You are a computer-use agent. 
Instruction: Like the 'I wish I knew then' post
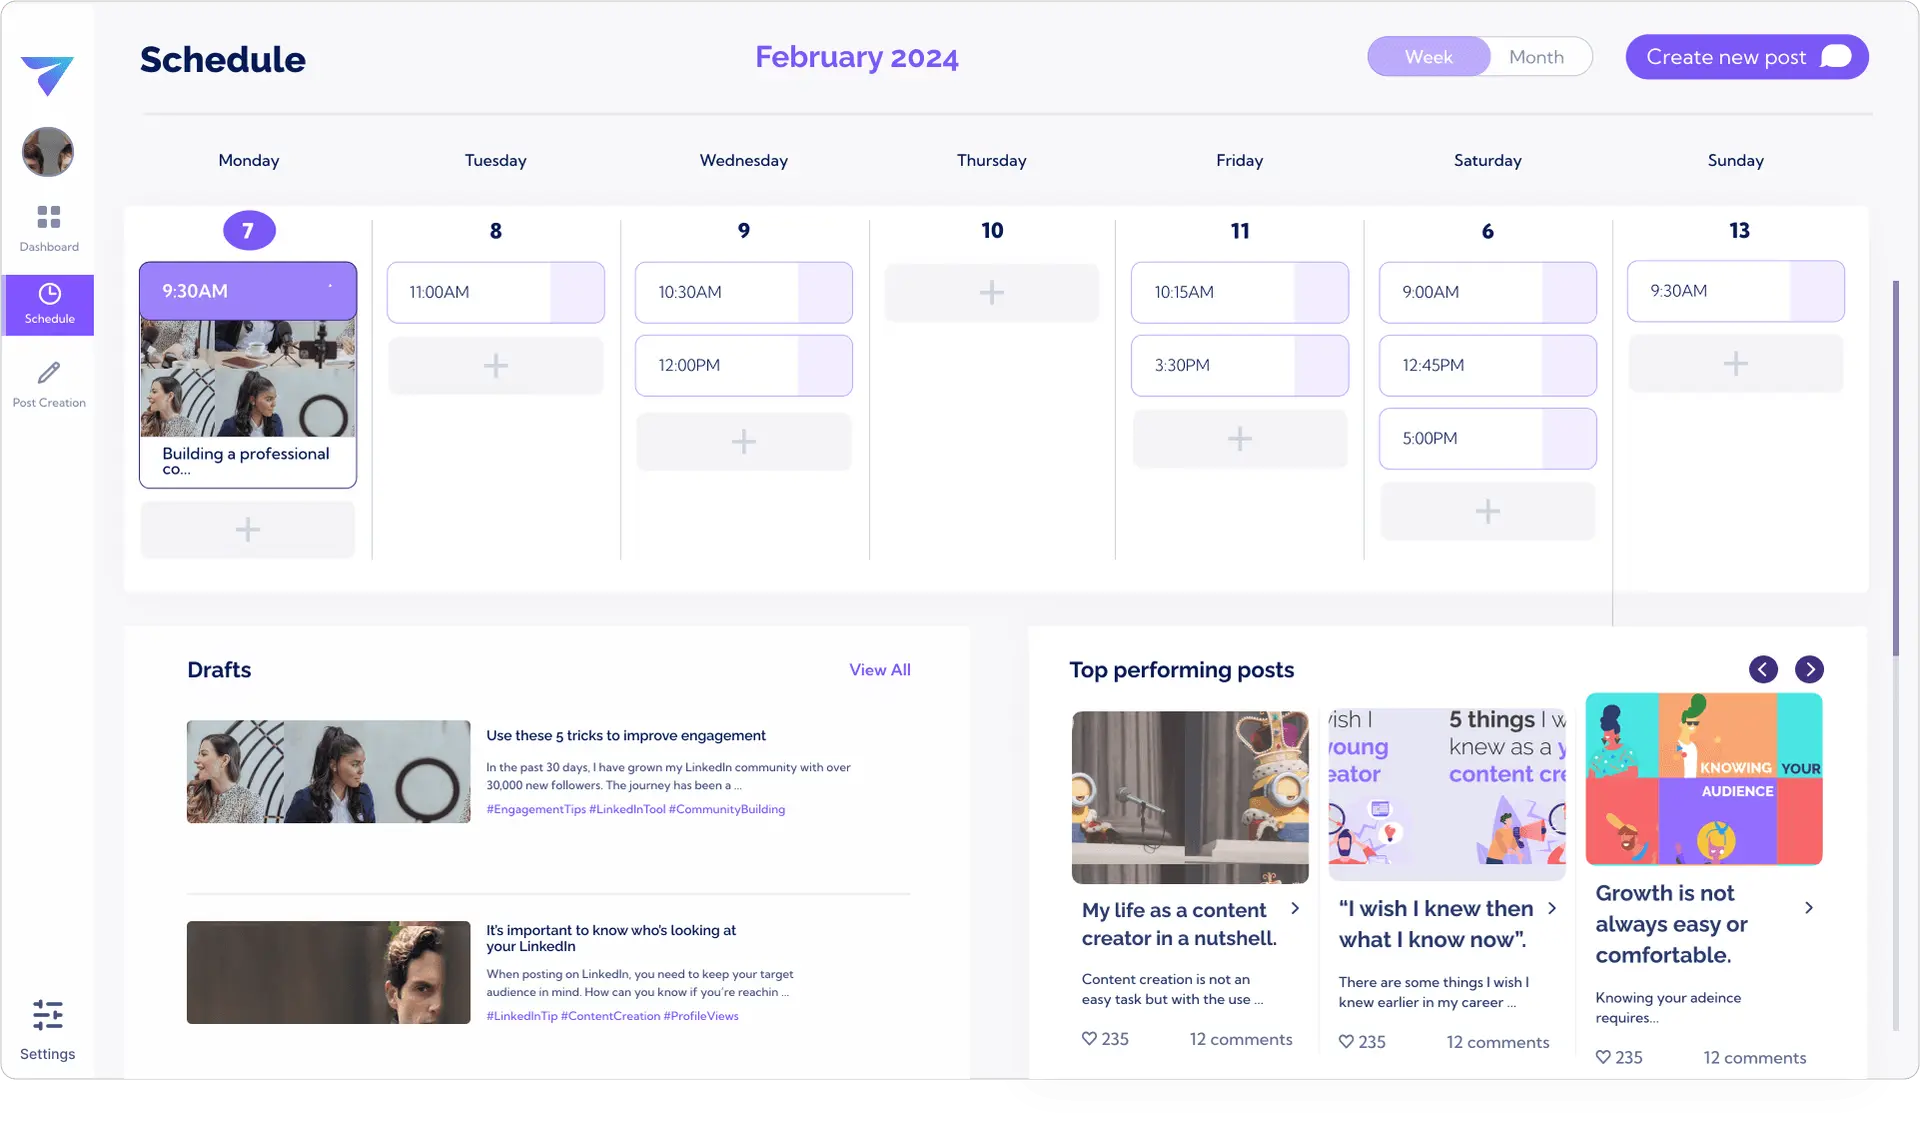1346,1041
